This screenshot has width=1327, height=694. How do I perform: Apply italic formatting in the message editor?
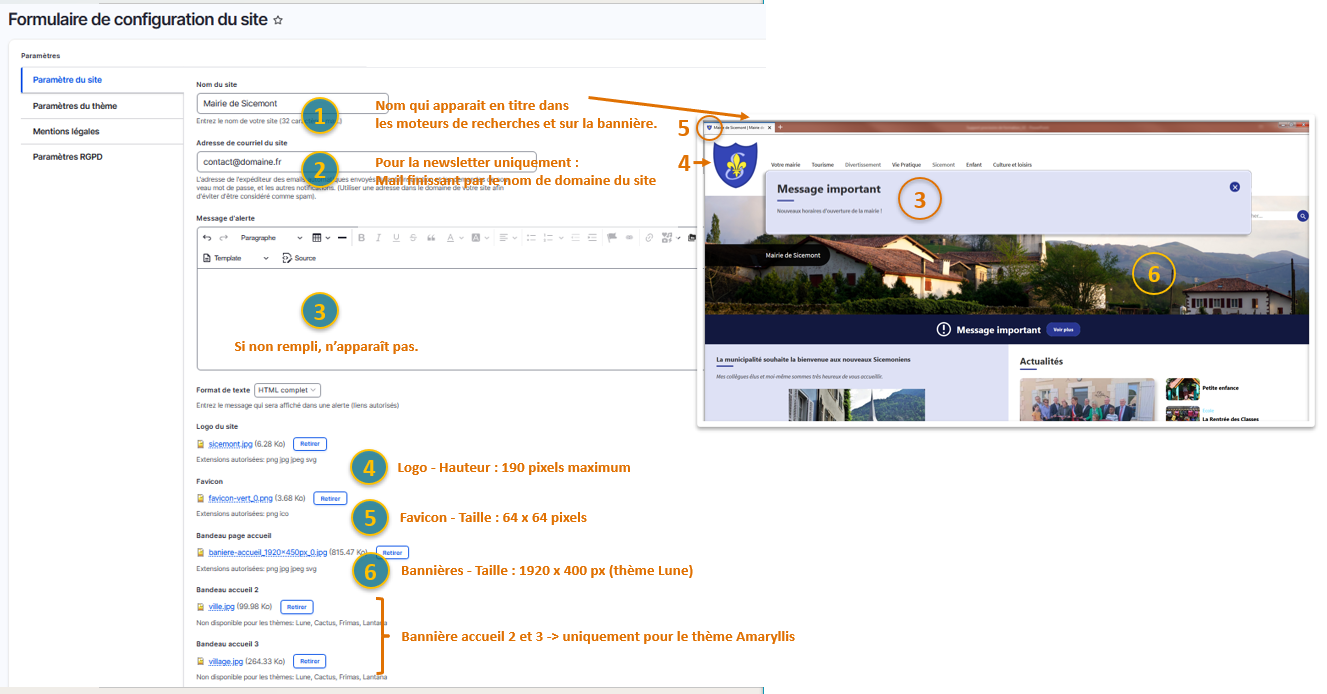(x=378, y=238)
